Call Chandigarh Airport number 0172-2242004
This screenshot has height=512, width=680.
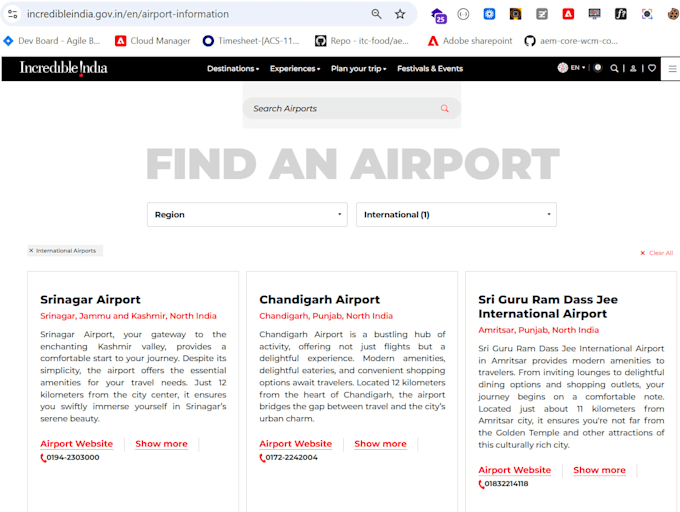pyautogui.click(x=288, y=457)
